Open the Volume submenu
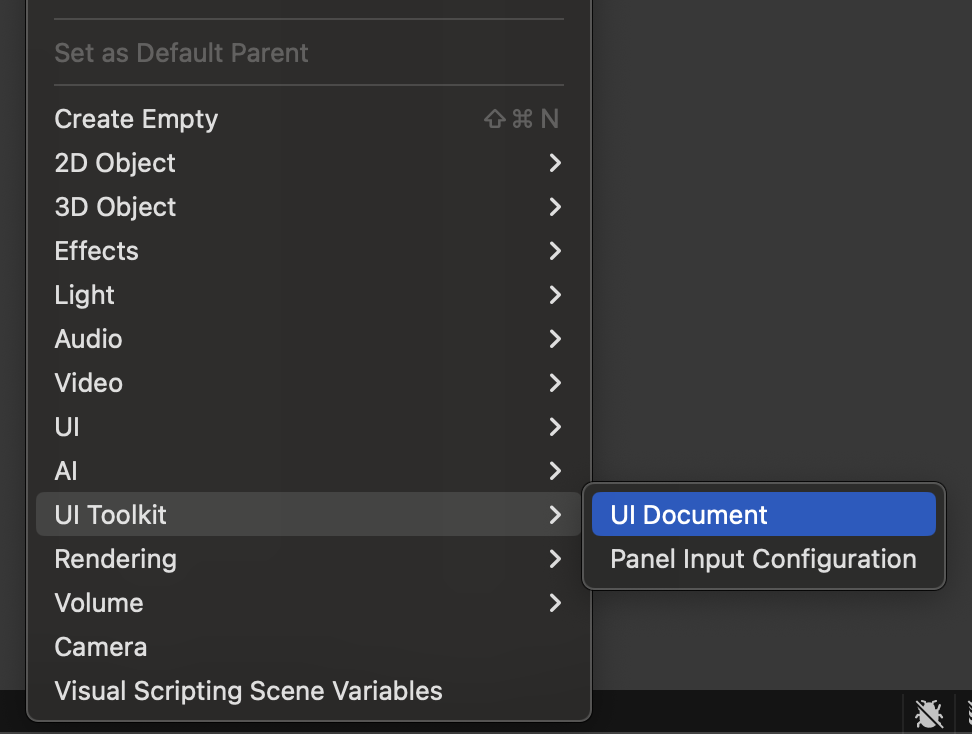972x734 pixels. pyautogui.click(x=99, y=603)
